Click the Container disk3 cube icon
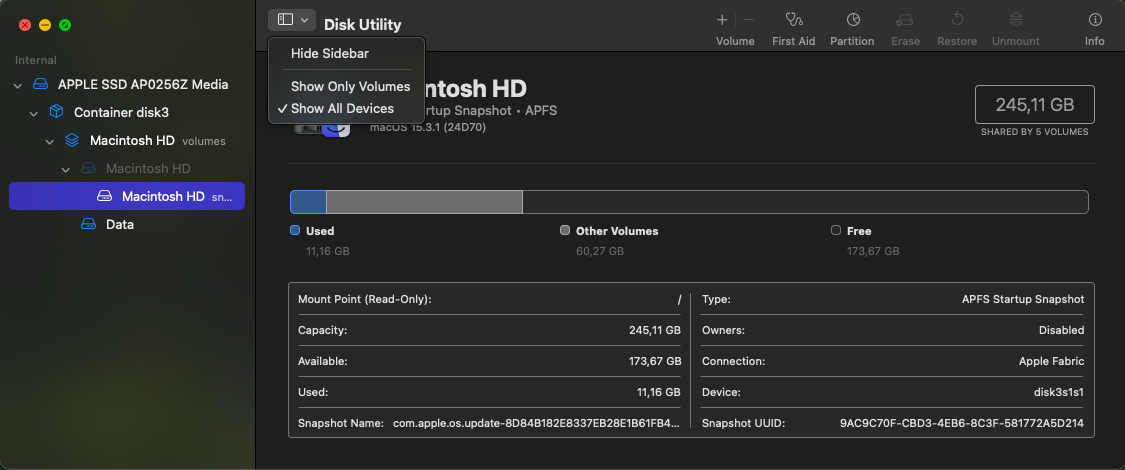 (x=56, y=113)
